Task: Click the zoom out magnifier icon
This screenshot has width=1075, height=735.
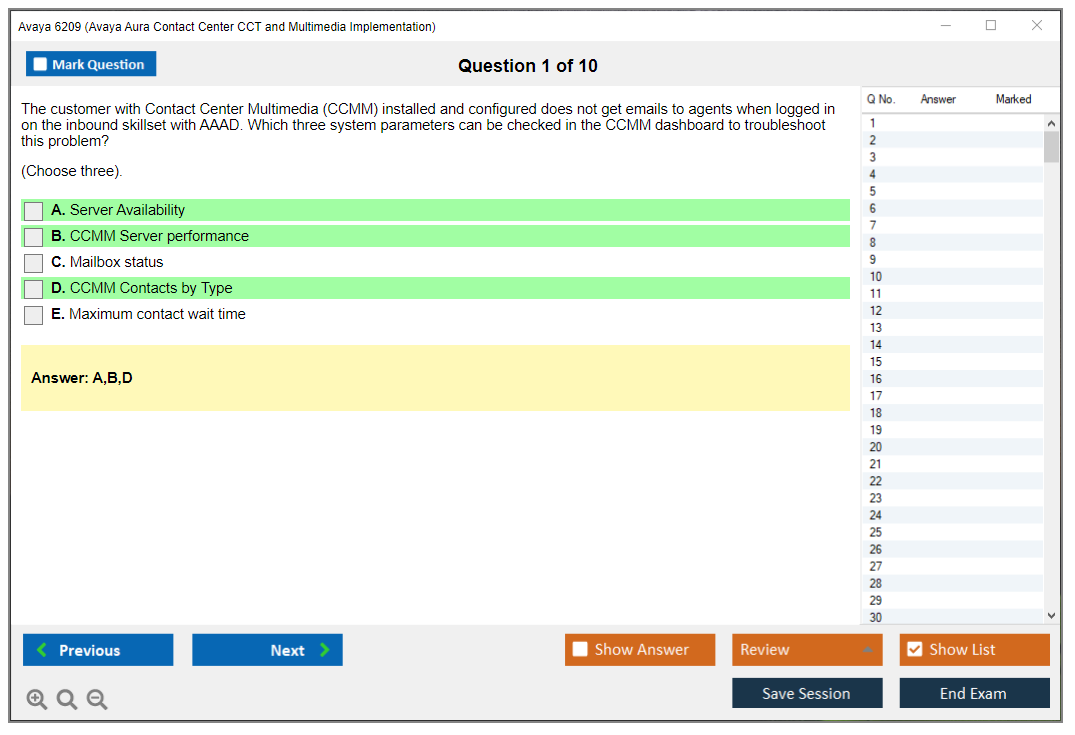Action: click(x=97, y=700)
